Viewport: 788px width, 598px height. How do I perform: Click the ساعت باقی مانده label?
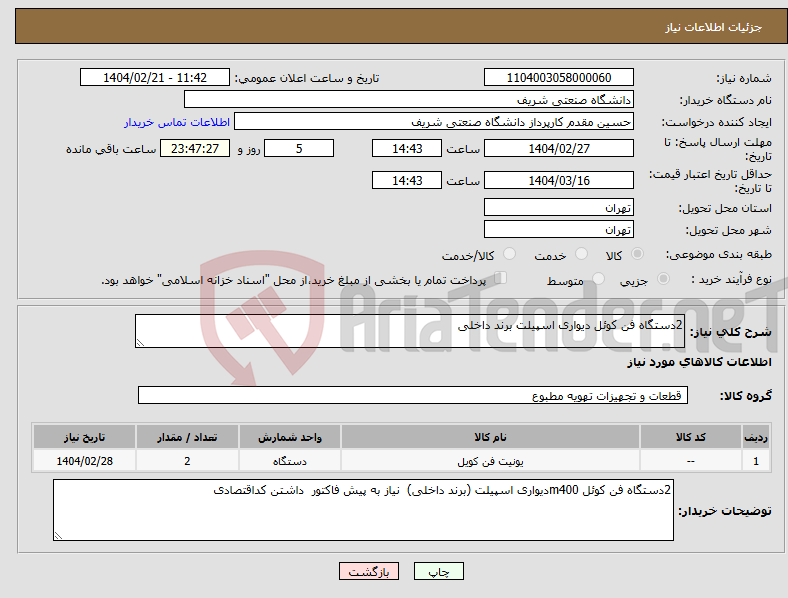(x=111, y=149)
